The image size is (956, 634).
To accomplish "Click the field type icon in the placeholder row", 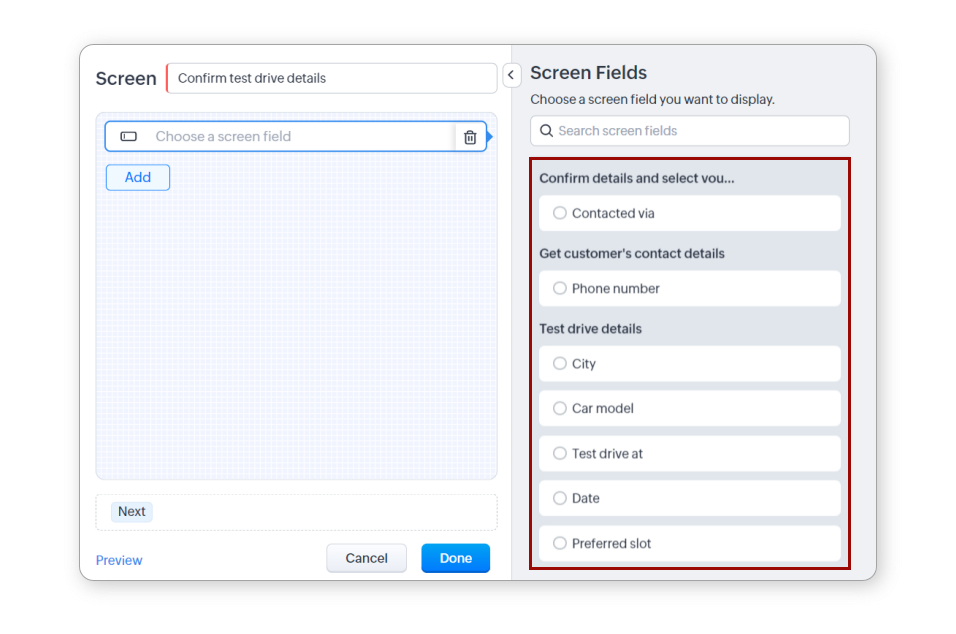I will pyautogui.click(x=129, y=136).
